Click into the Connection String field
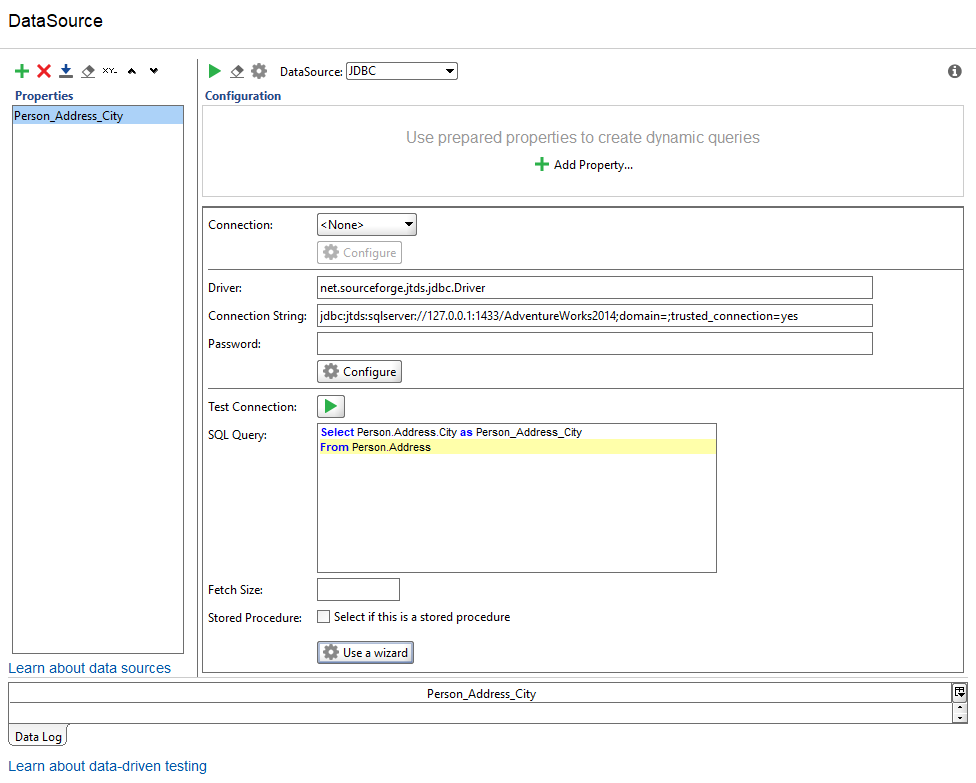976x783 pixels. point(594,316)
